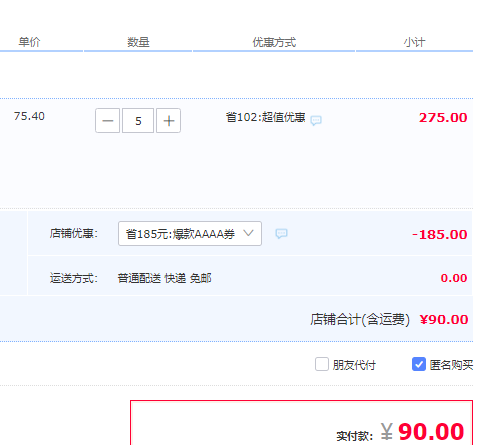Click the 省102:超值优惠 discount text
The width and height of the screenshot is (500, 445).
click(x=265, y=117)
